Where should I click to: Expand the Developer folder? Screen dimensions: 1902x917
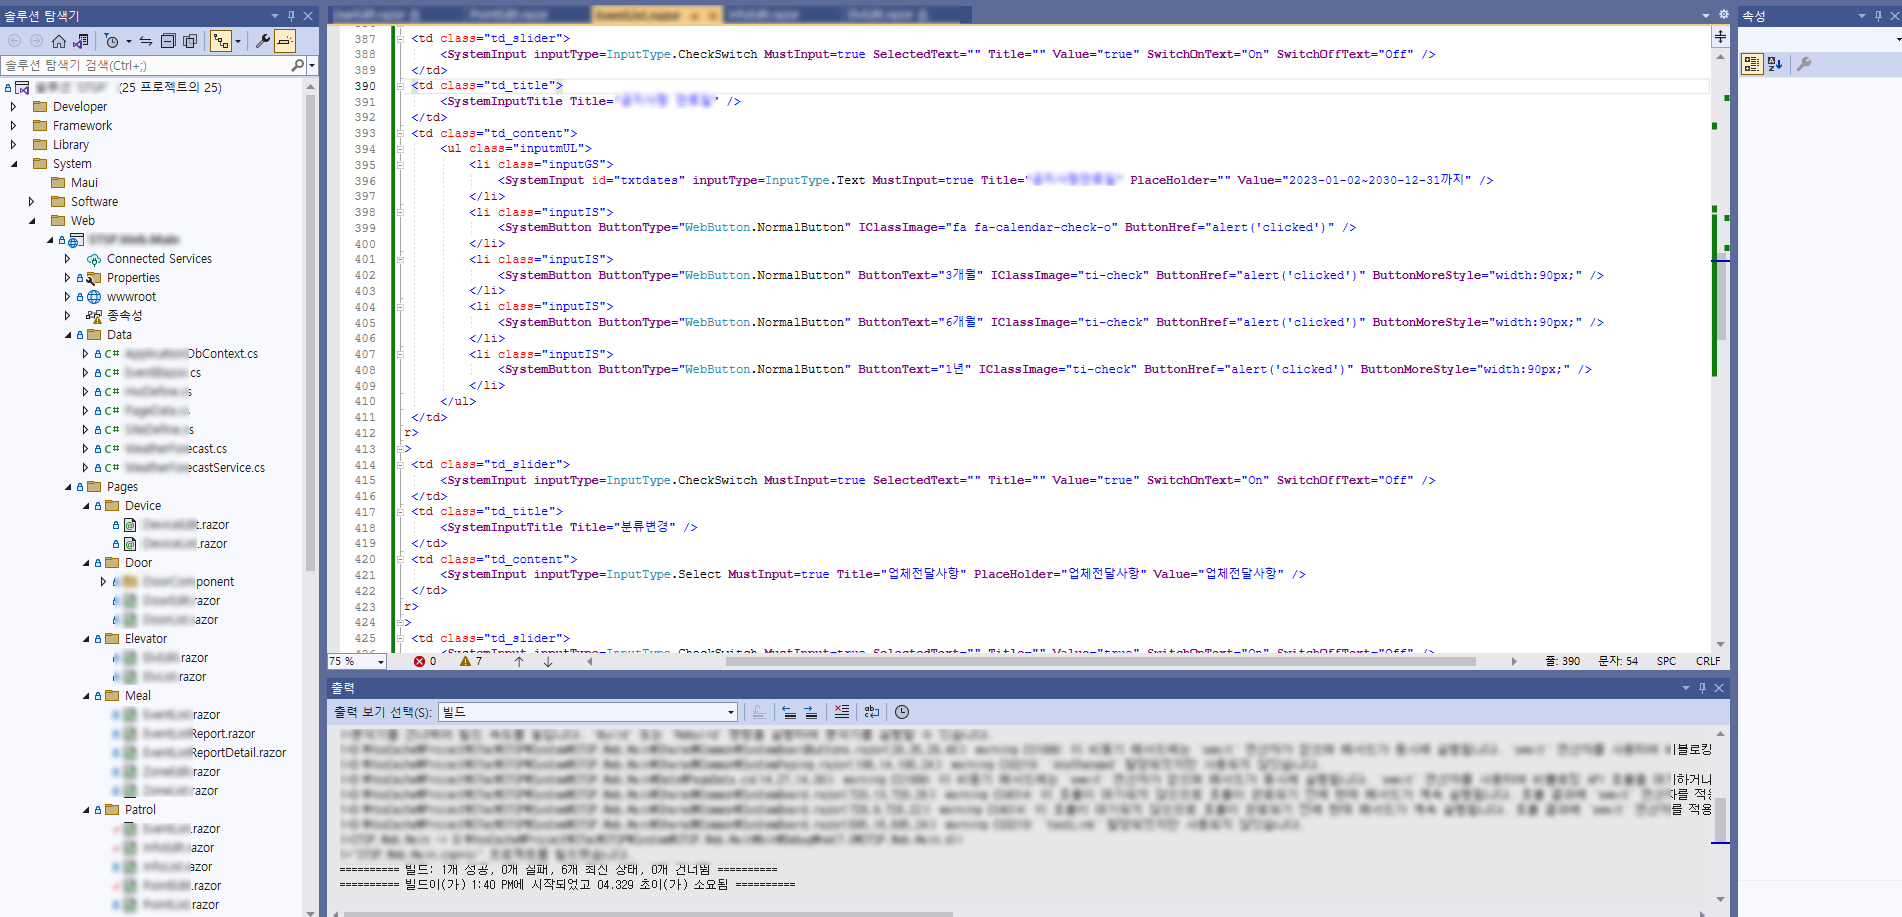(x=13, y=106)
